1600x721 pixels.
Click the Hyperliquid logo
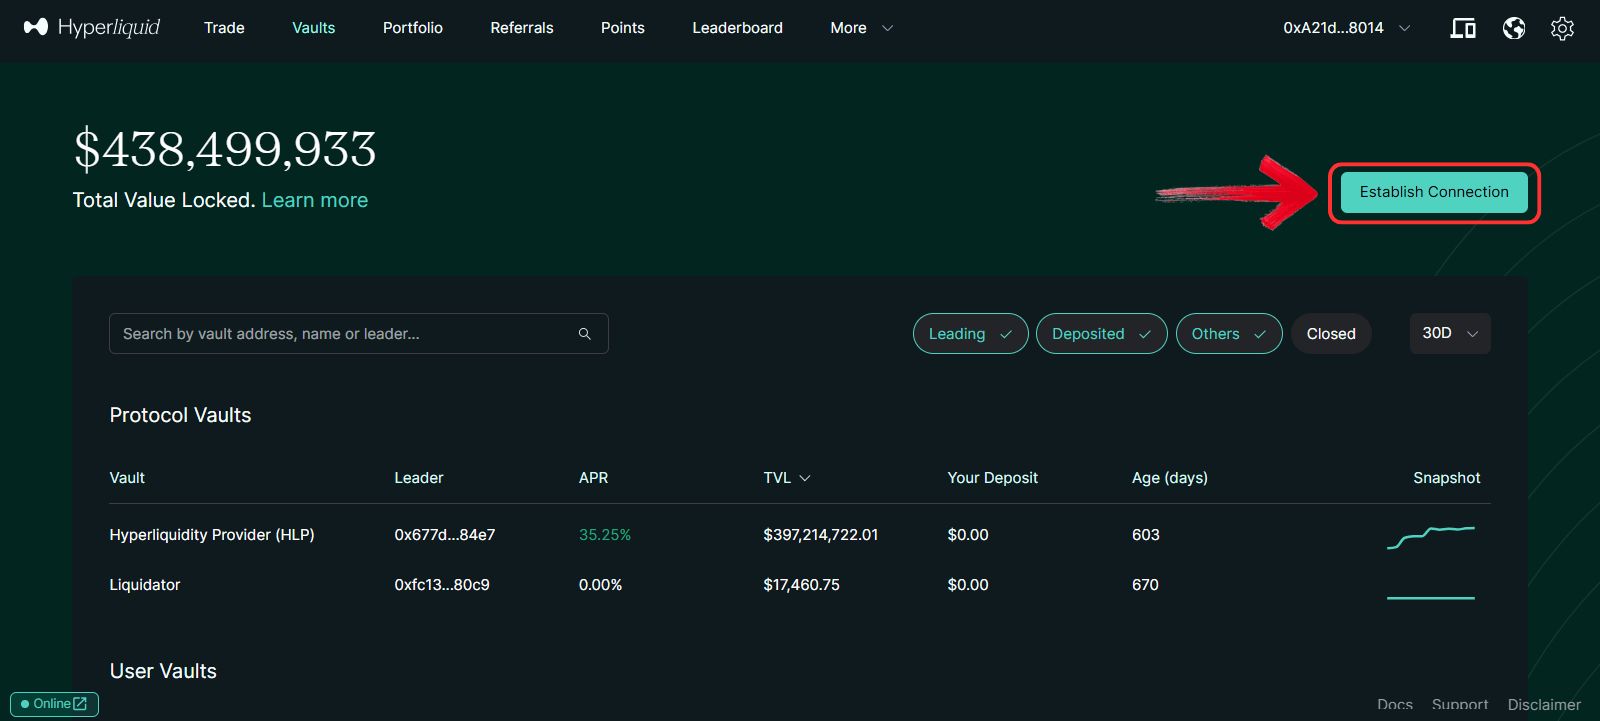coord(92,27)
